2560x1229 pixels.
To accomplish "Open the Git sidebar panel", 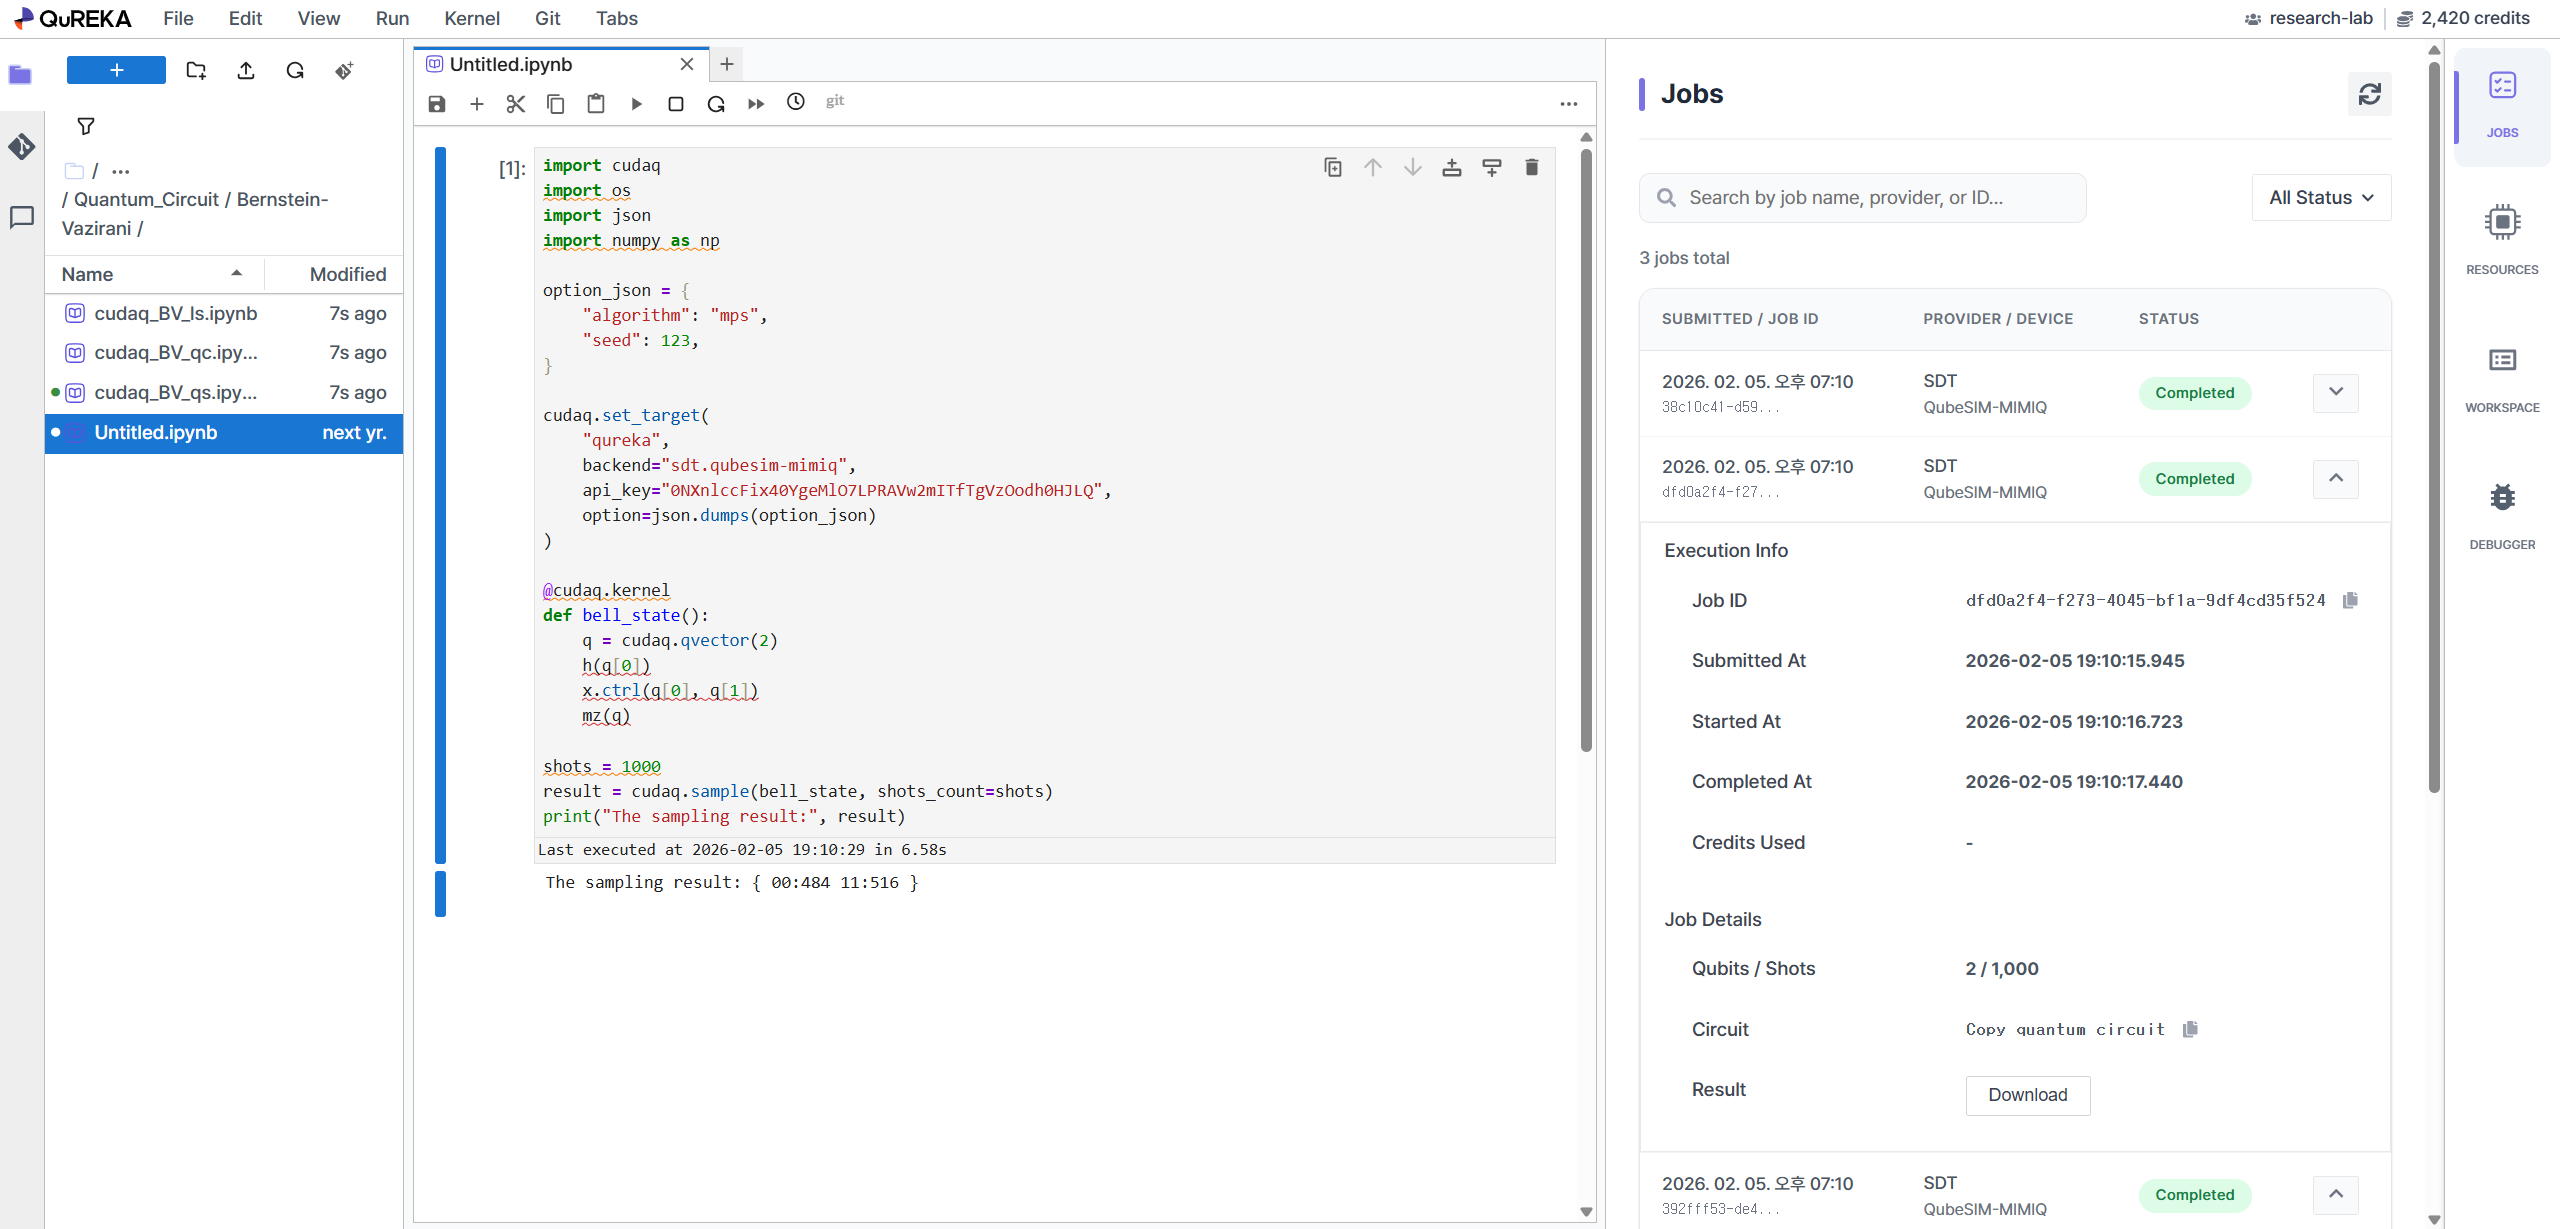I will 22,147.
